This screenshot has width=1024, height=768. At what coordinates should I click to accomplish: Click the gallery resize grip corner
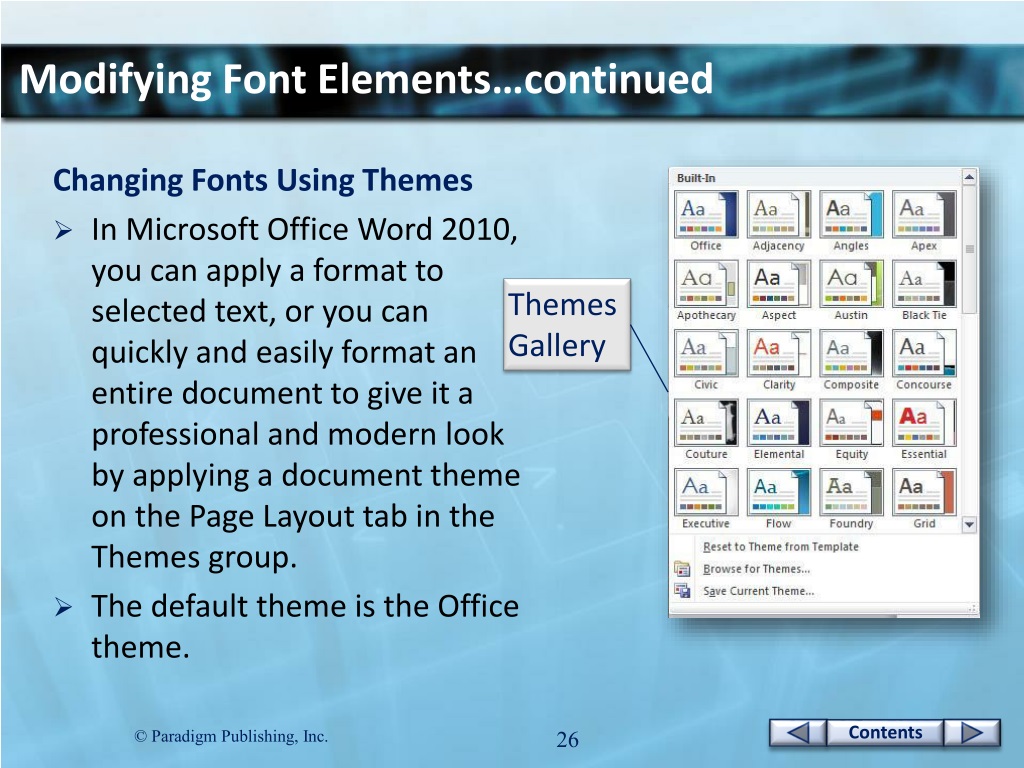pyautogui.click(x=972, y=609)
